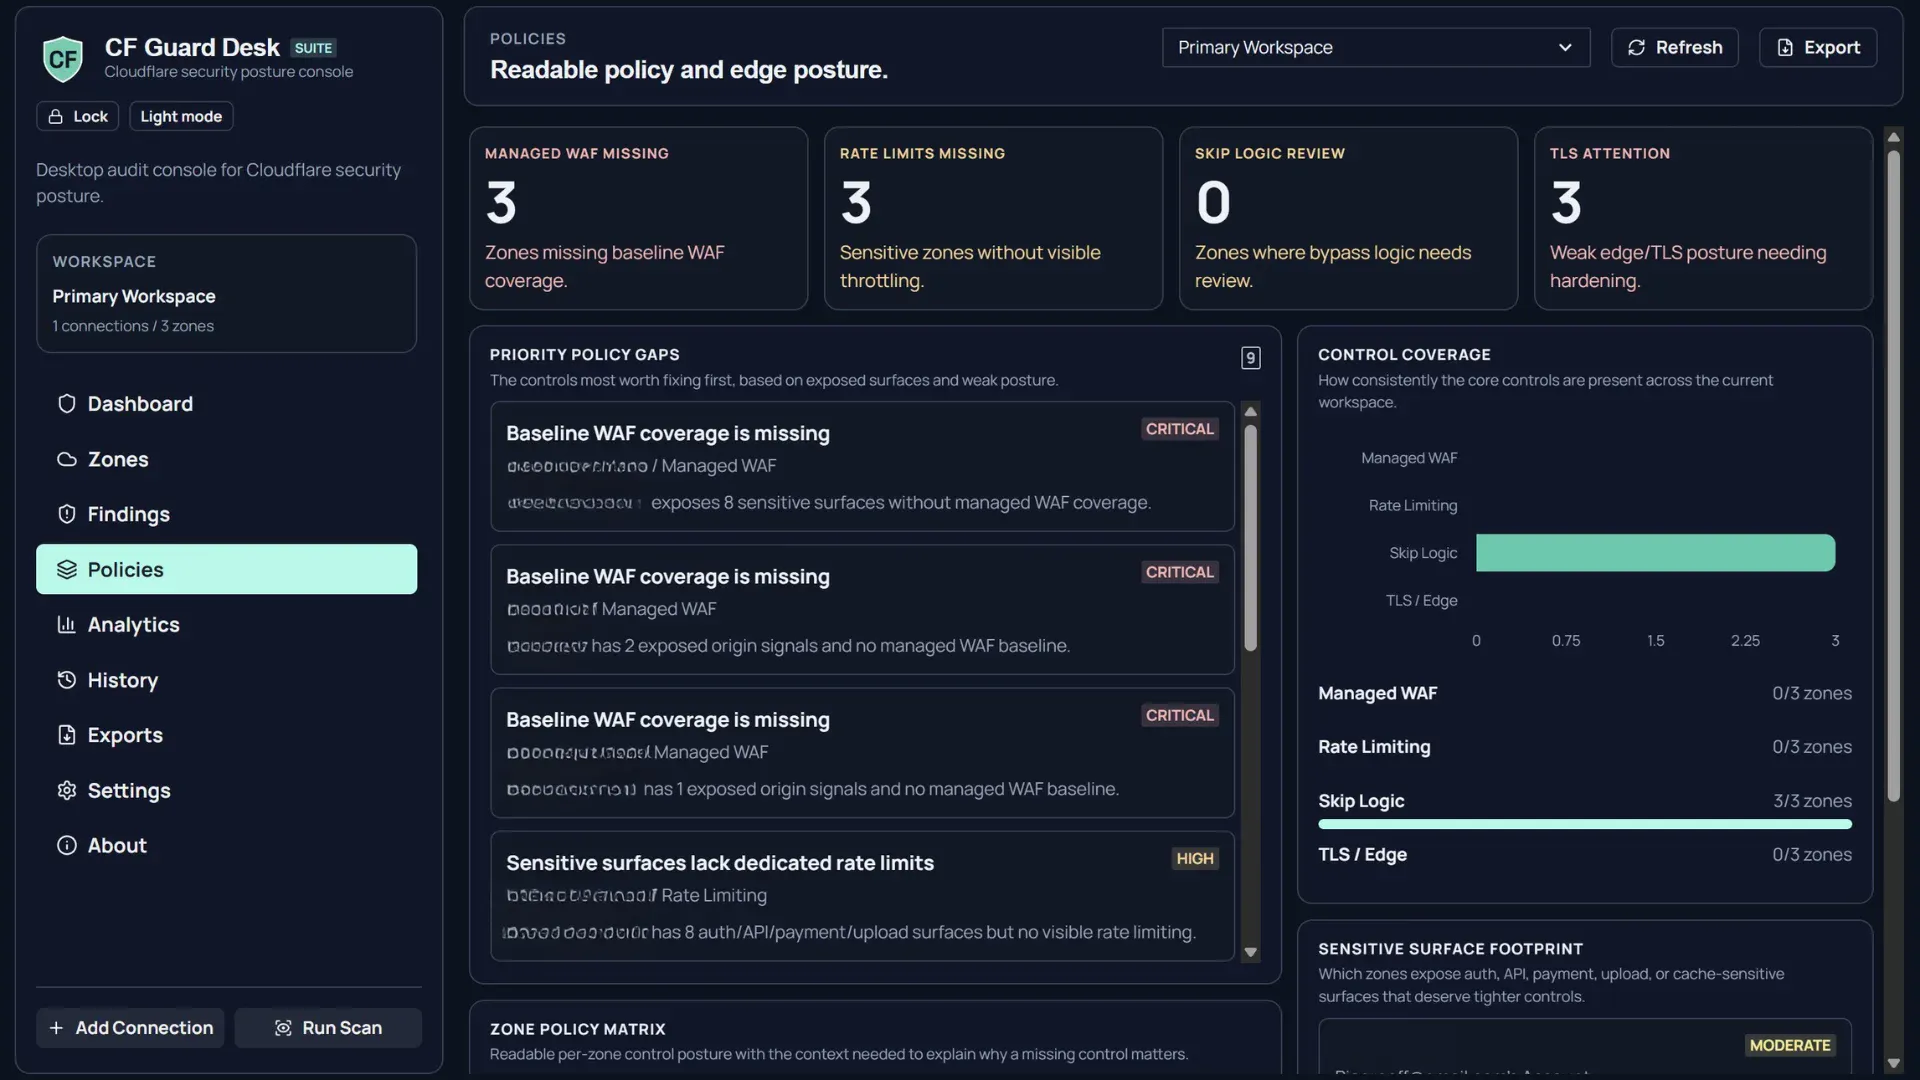Click the Analytics bar chart icon
This screenshot has height=1080, width=1920.
[x=67, y=625]
